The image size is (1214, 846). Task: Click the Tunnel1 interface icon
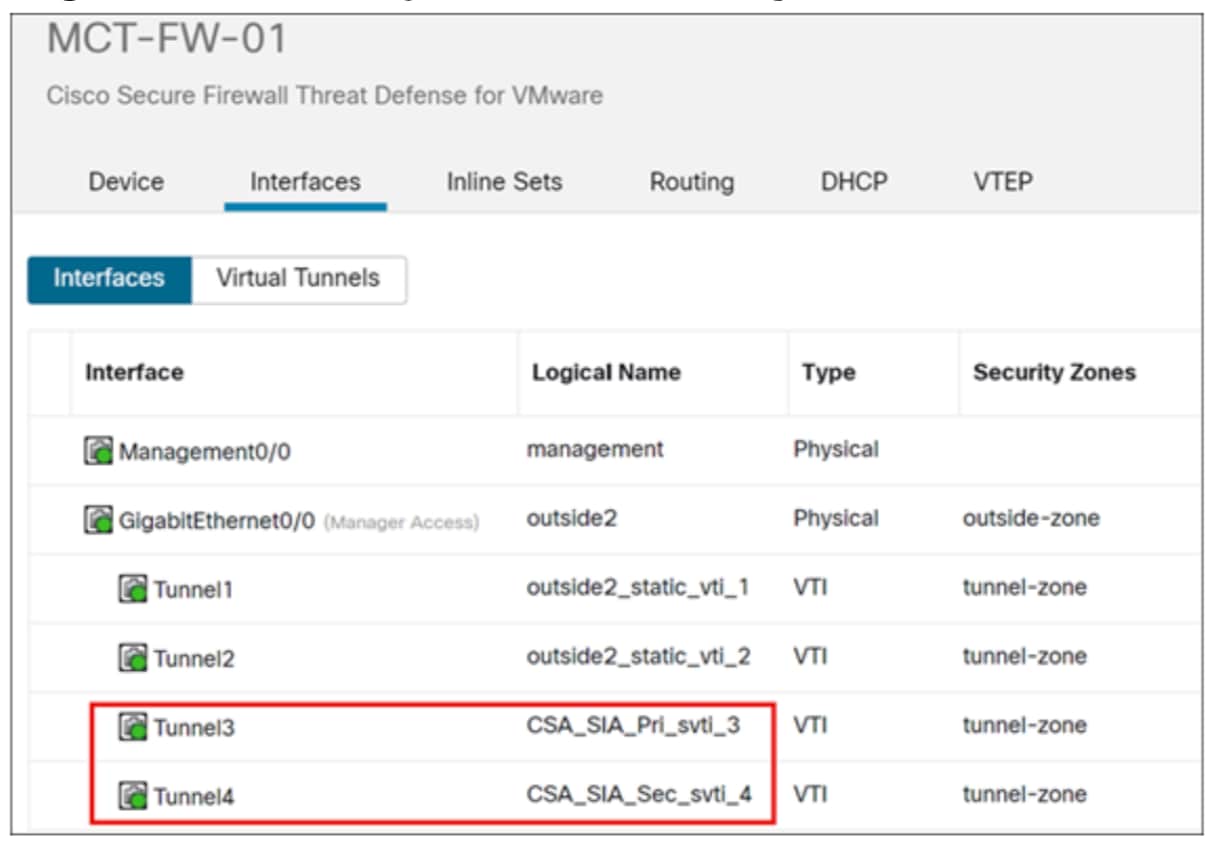132,590
